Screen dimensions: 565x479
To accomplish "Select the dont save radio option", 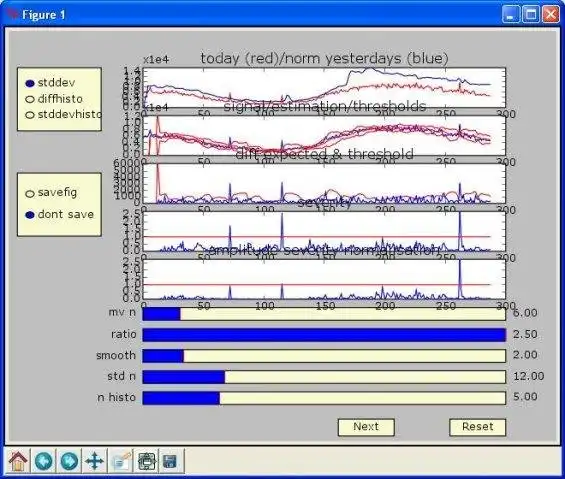I will click(x=30, y=215).
